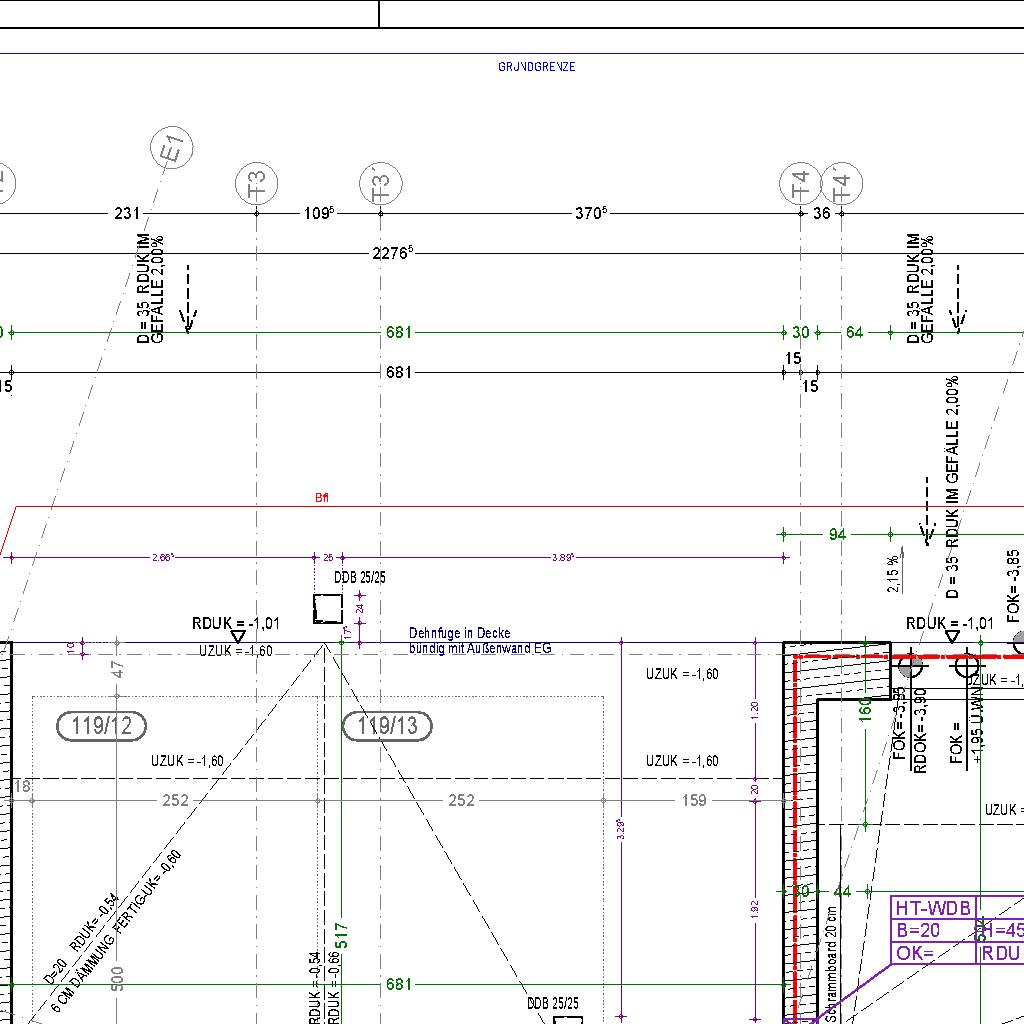Click the 370⁵ dimension value
Viewport: 1024px width, 1024px height.
coord(590,213)
